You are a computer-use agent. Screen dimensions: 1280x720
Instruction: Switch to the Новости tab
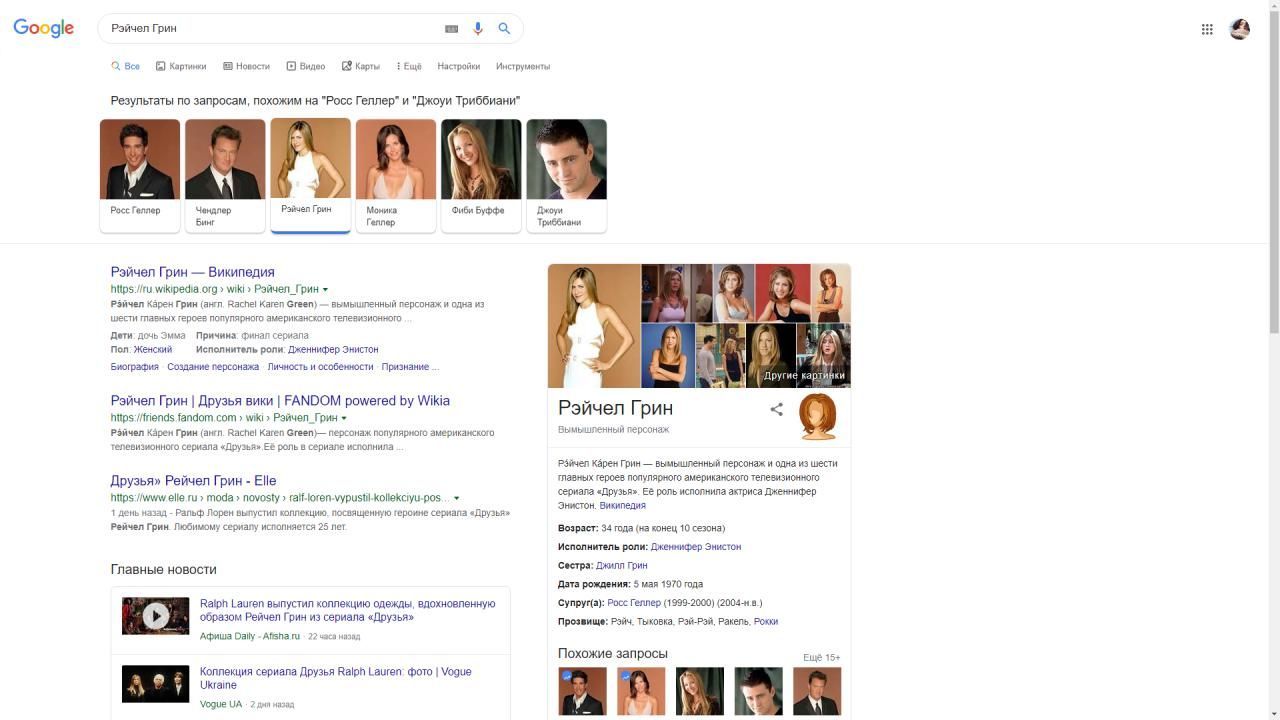[246, 66]
